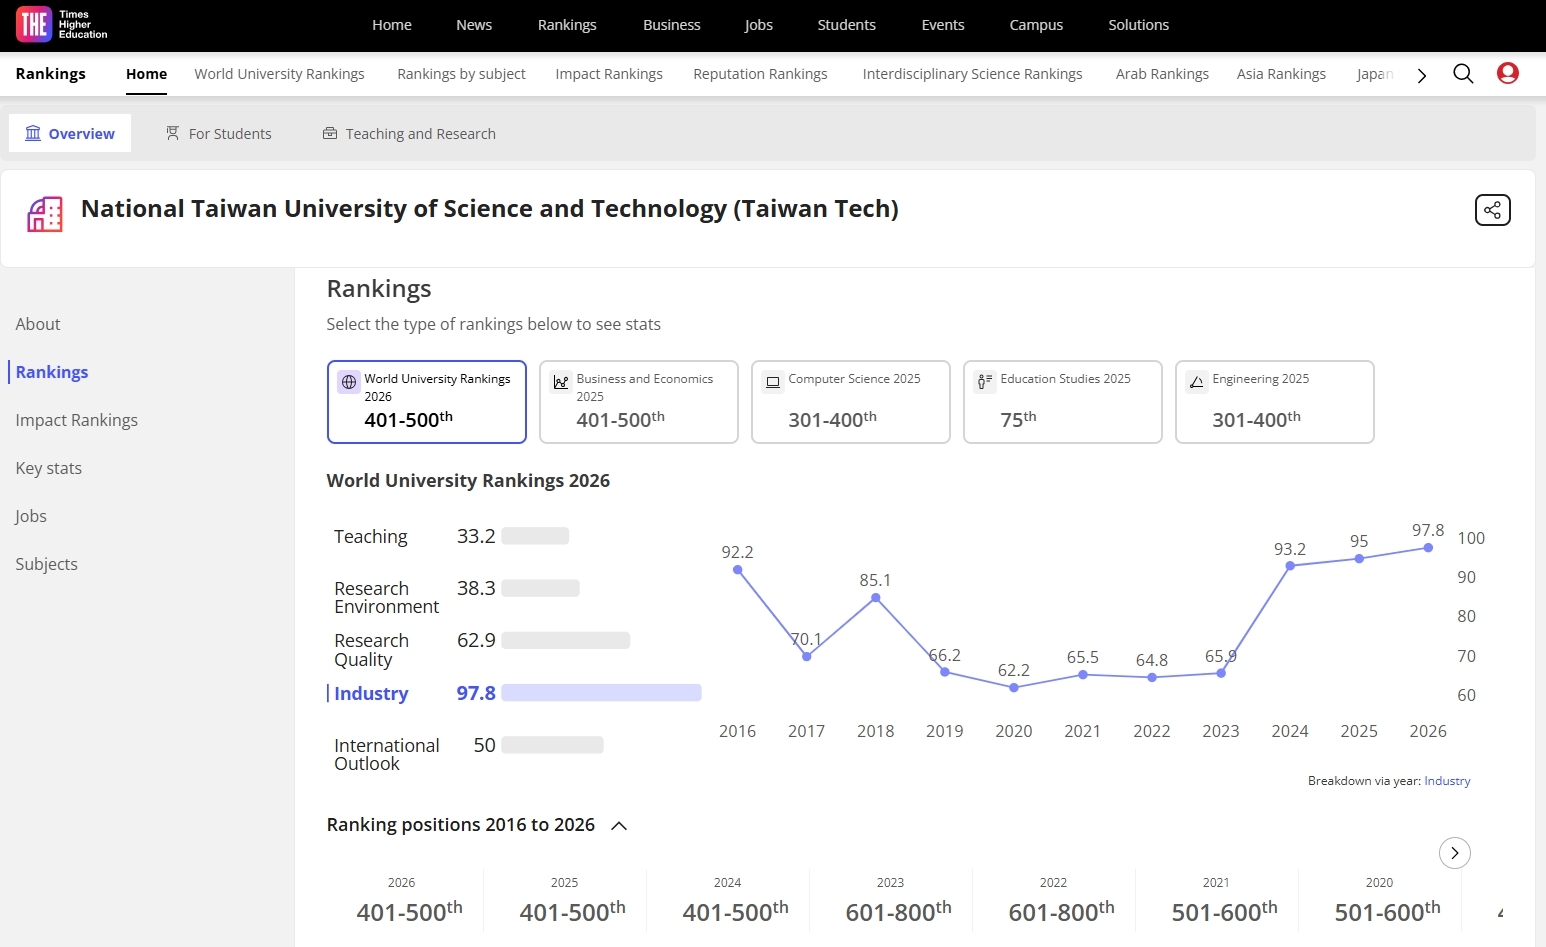
Task: Collapse the Ranking positions 2016 to 2026 section
Action: [x=619, y=826]
